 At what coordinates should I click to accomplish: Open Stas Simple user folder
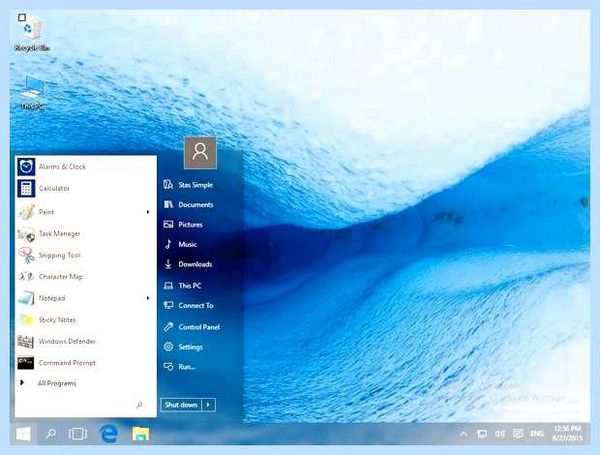188,185
